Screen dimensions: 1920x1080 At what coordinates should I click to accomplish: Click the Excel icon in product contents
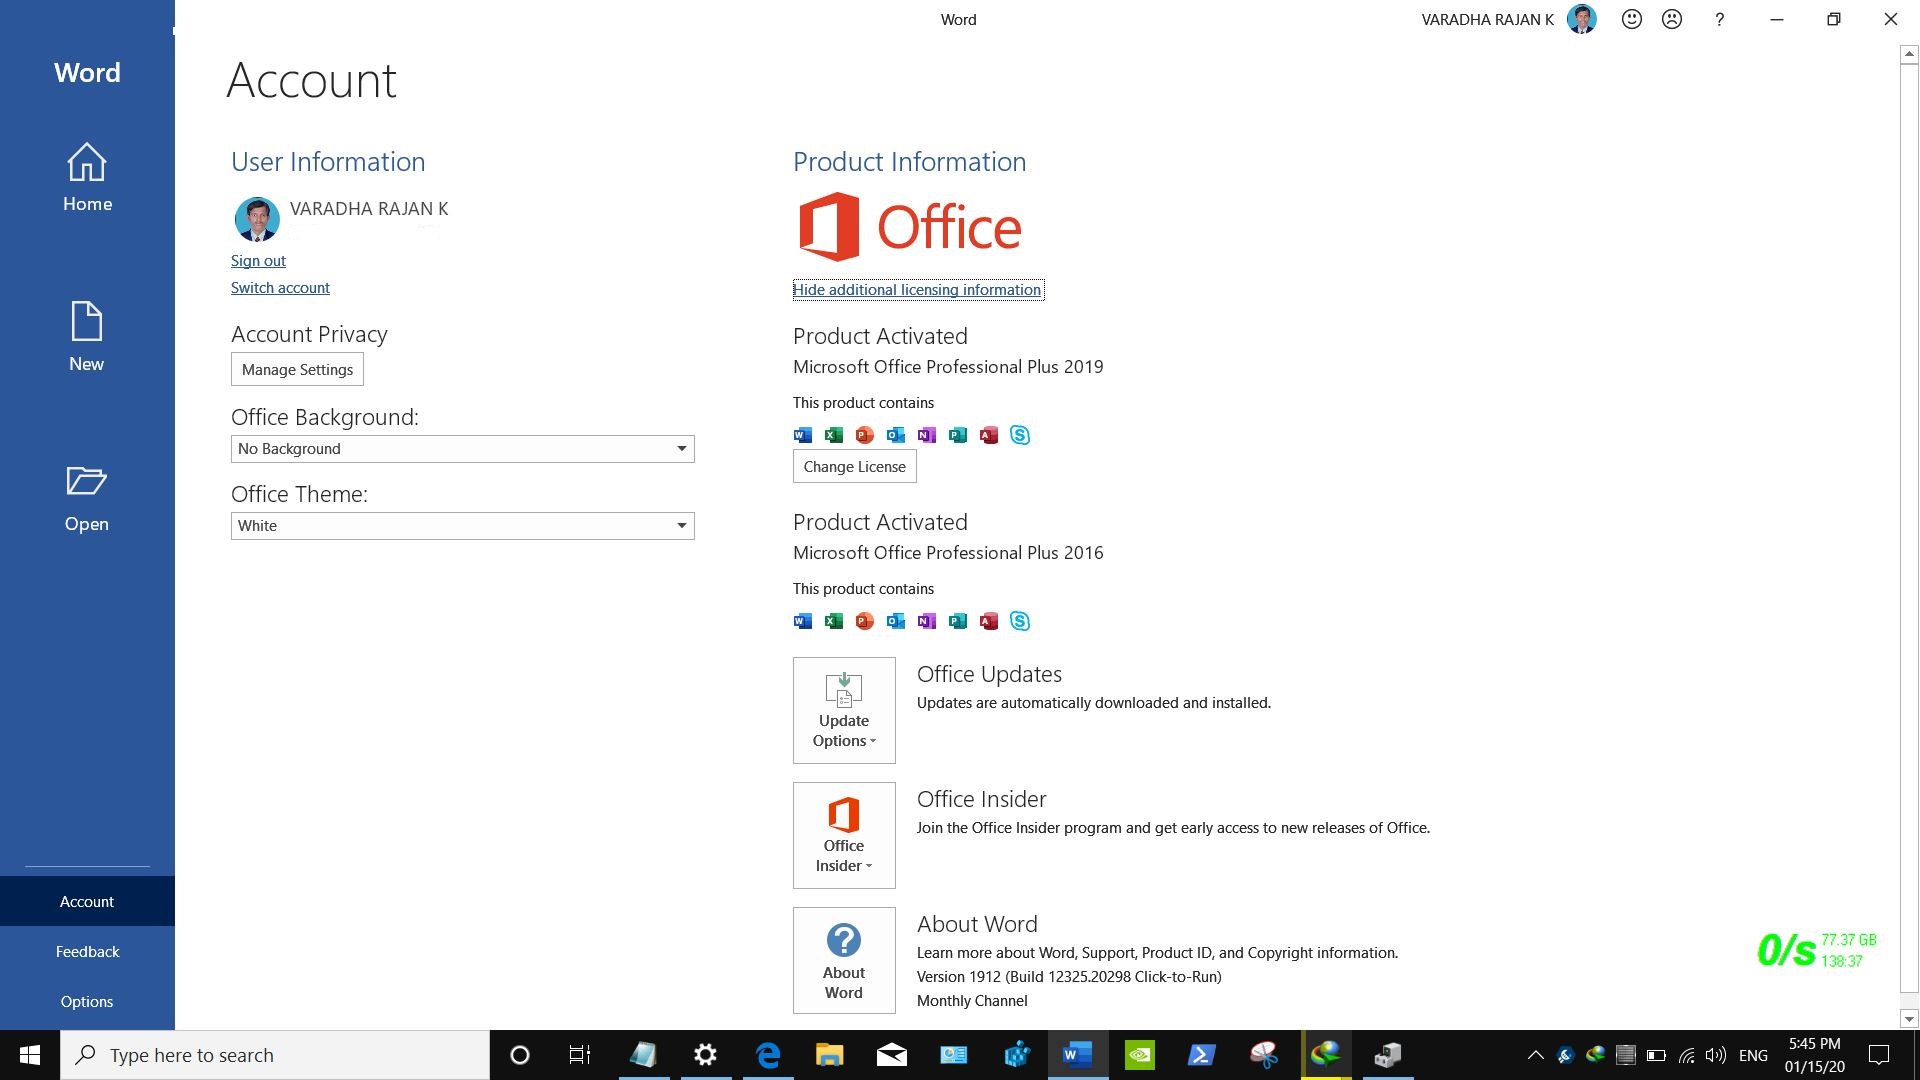coord(833,434)
